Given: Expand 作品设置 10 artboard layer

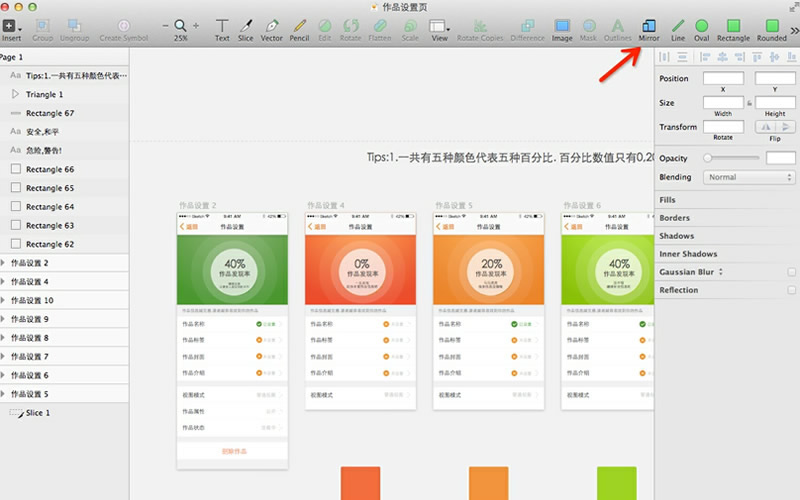Looking at the screenshot, I should coord(3,300).
